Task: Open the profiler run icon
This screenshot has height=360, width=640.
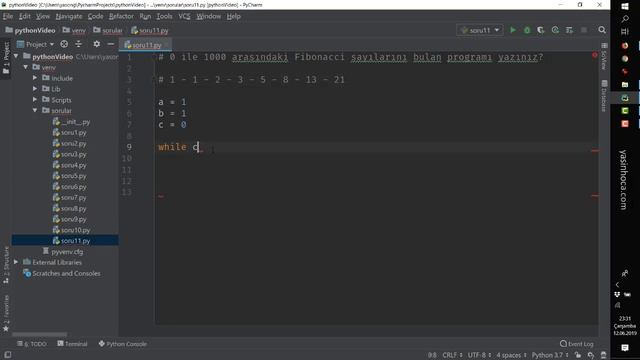Action: point(555,30)
